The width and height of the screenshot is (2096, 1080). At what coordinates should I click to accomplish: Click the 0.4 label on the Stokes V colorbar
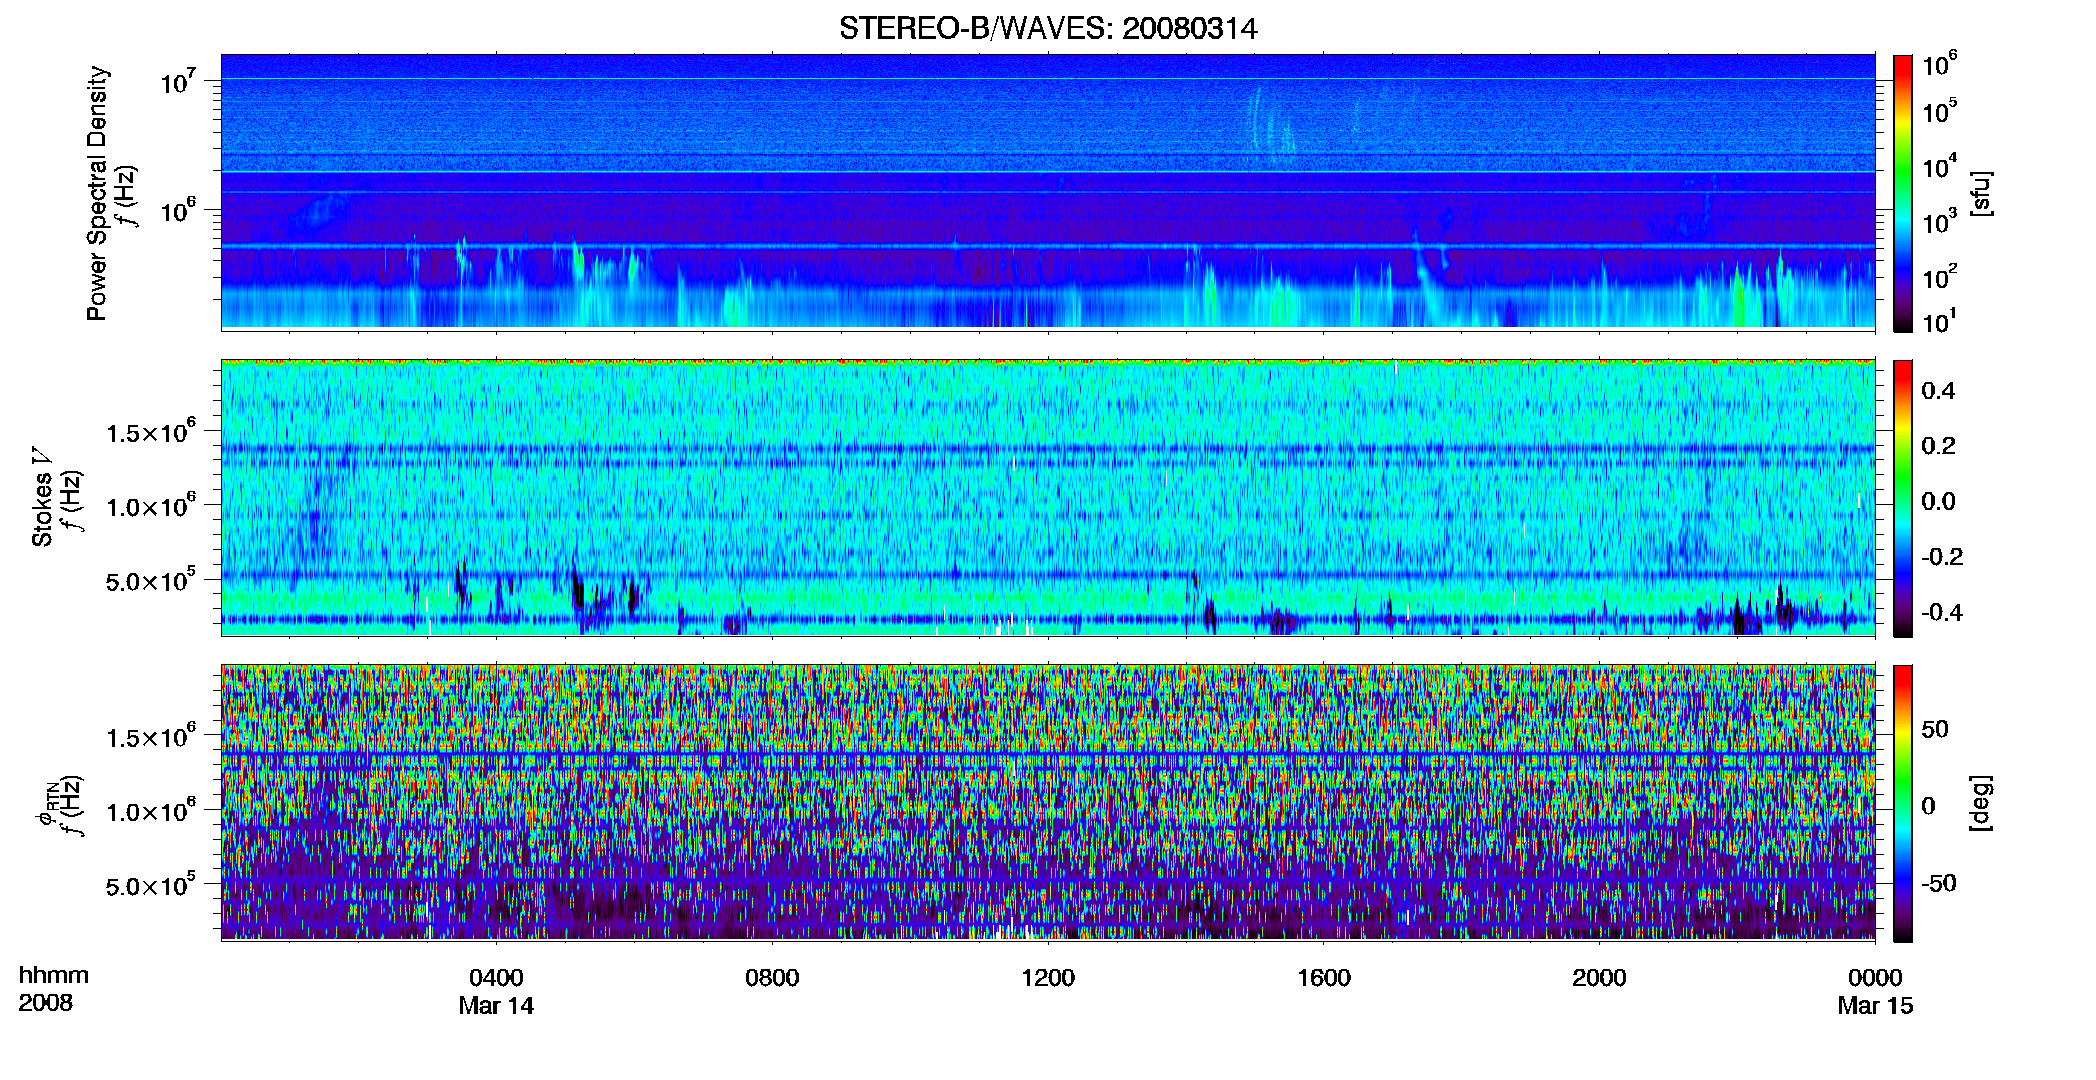(x=1938, y=391)
